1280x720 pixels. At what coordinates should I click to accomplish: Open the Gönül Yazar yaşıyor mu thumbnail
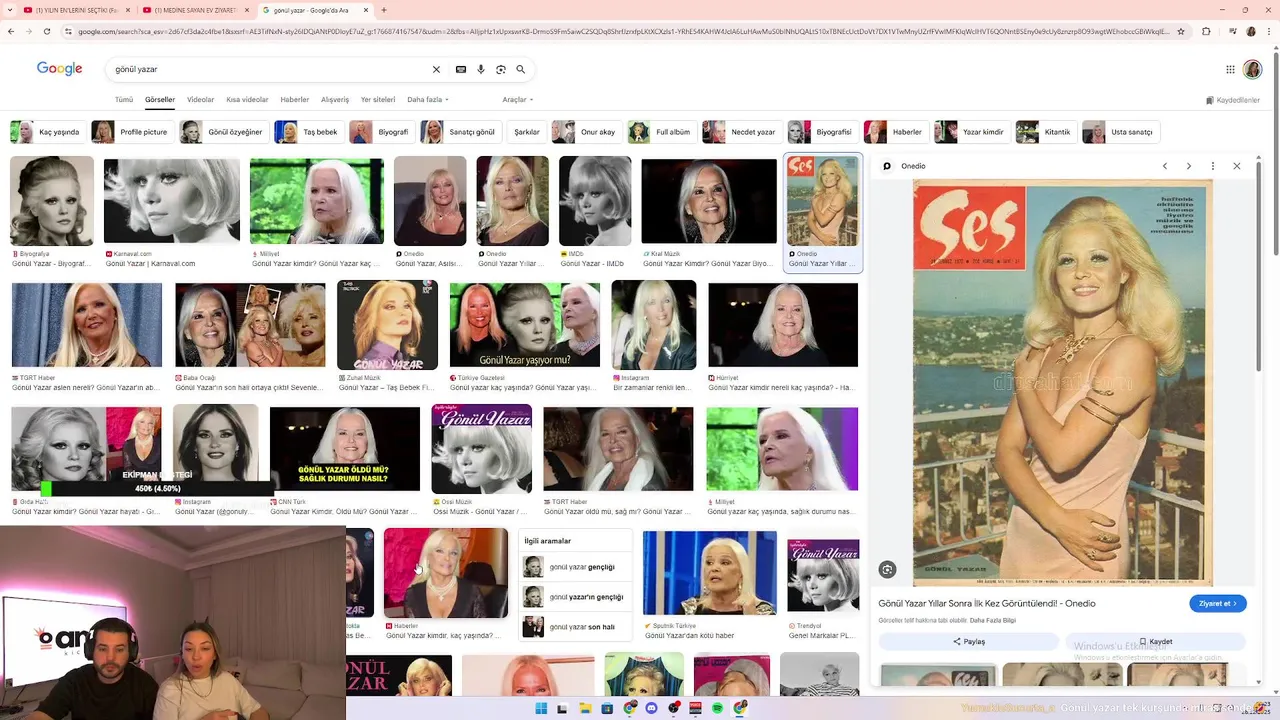(524, 325)
